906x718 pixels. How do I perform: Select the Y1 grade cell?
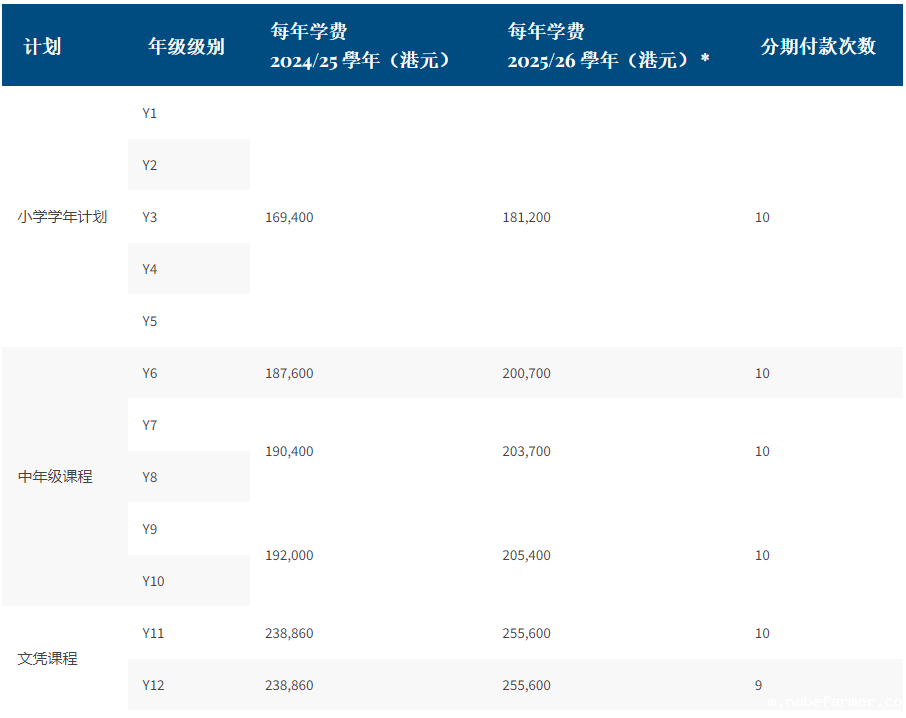click(150, 113)
